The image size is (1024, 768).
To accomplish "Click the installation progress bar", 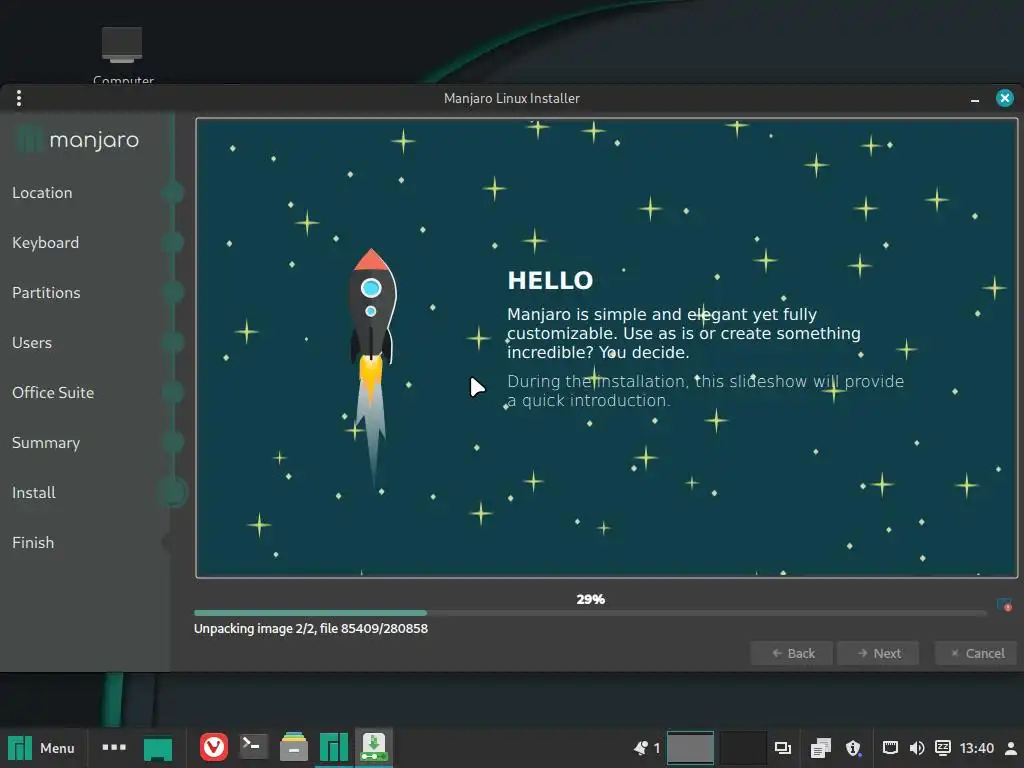I will [590, 613].
